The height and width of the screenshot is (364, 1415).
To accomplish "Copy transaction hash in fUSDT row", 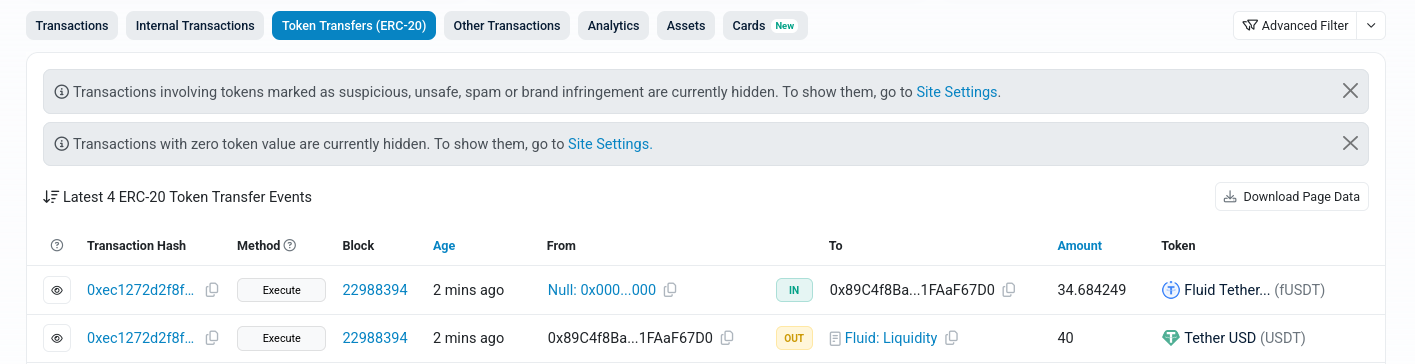I will point(212,290).
